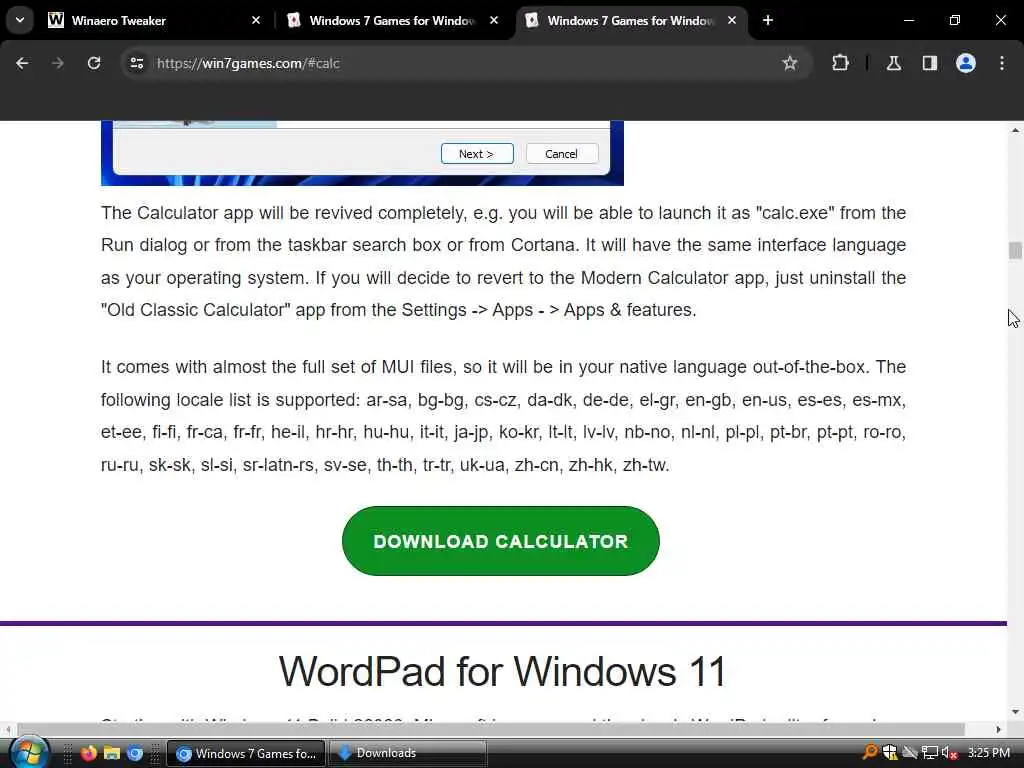1024x768 pixels.
Task: Click the horizontal scrollbar thumb
Action: tap(491, 729)
